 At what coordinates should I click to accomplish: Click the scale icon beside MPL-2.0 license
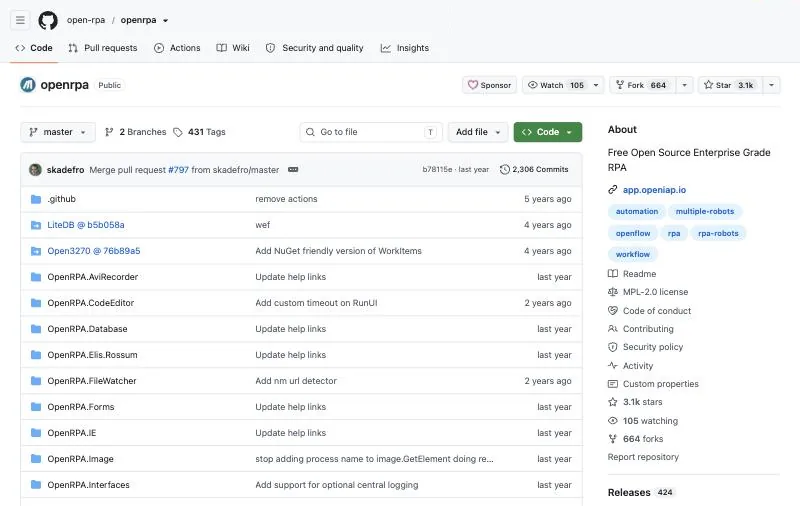(613, 292)
